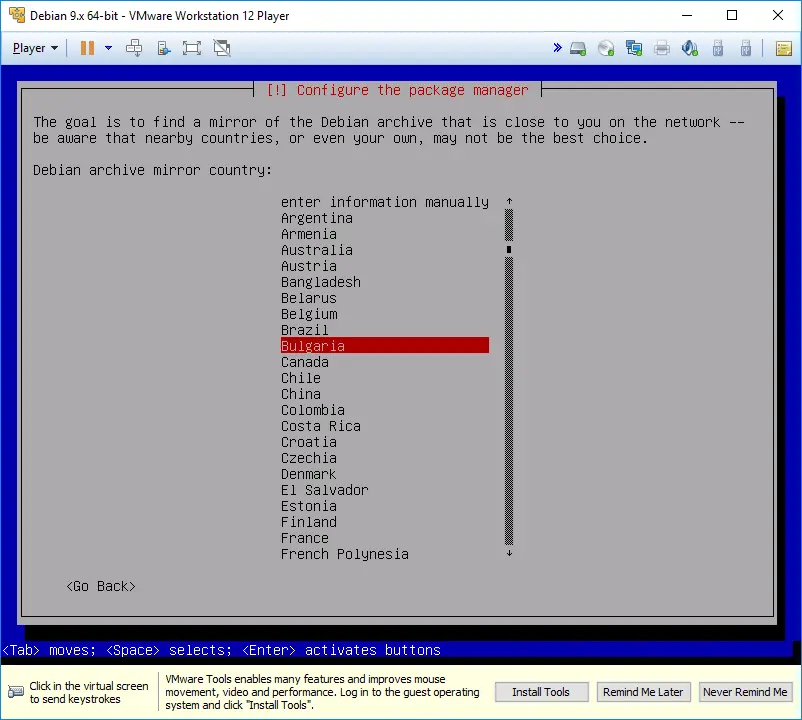Dismiss with Never Remind Me
Viewport: 802px width, 720px height.
pyautogui.click(x=745, y=692)
